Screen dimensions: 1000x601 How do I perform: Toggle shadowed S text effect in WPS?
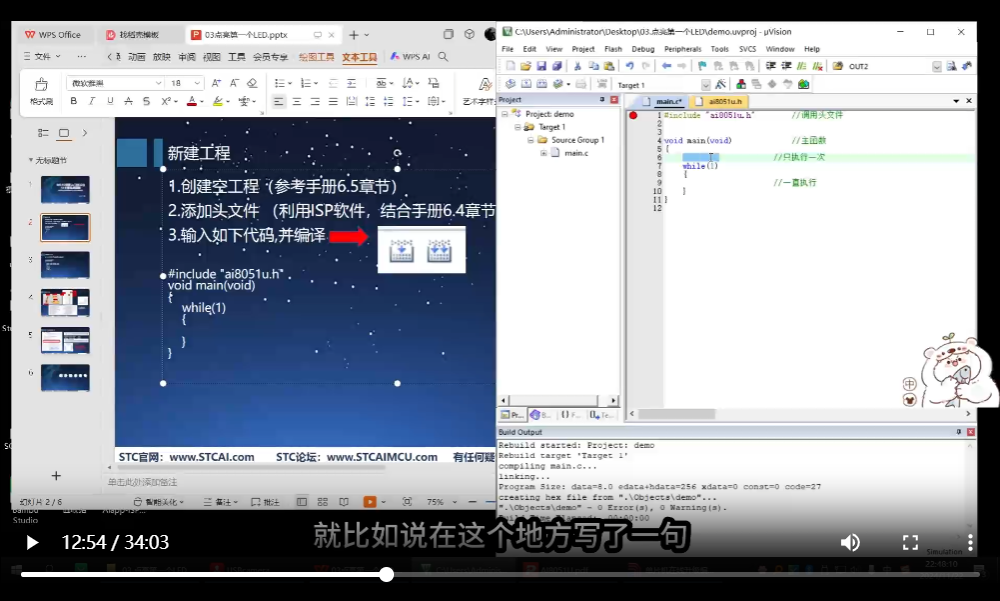[x=147, y=101]
